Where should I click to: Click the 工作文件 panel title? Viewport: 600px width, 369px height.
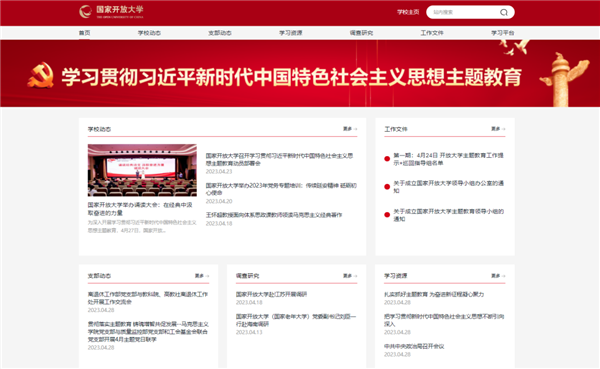click(396, 129)
